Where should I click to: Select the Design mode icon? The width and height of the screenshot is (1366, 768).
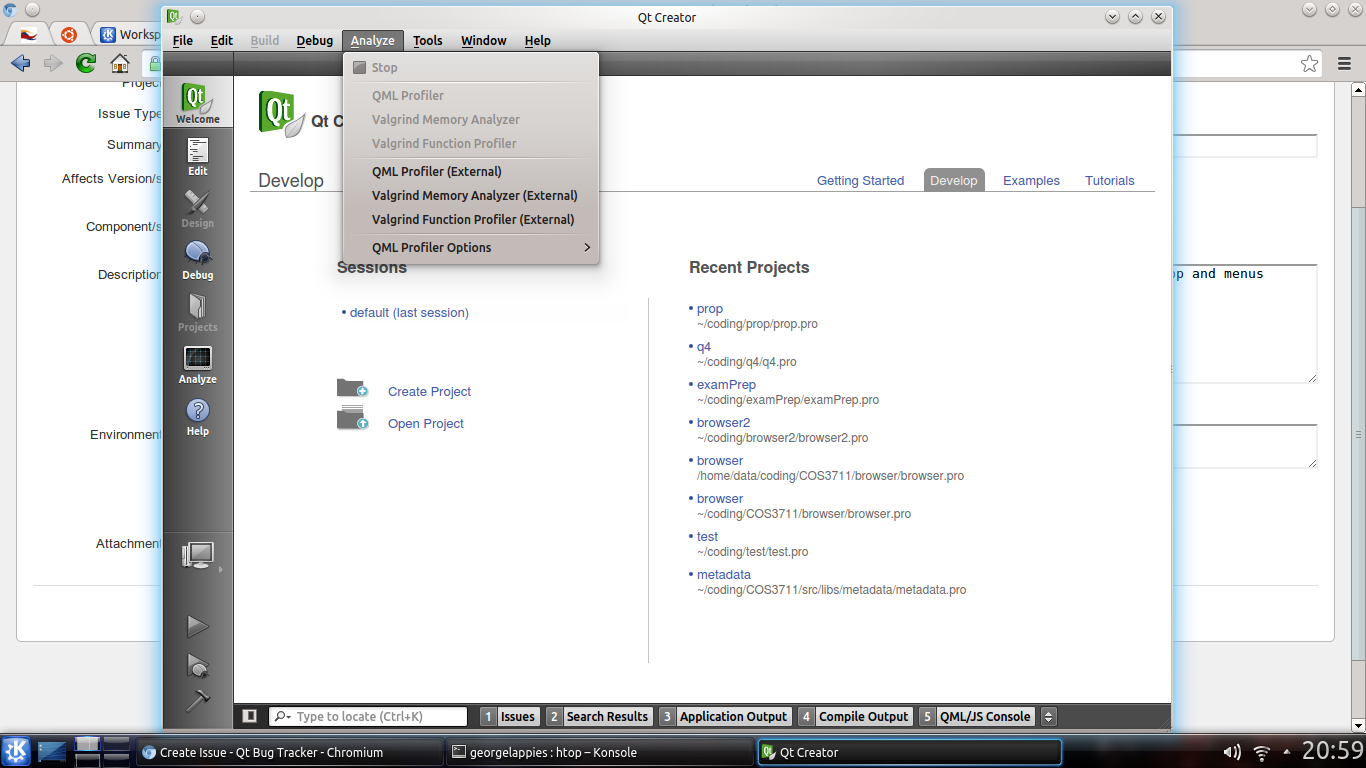click(198, 208)
